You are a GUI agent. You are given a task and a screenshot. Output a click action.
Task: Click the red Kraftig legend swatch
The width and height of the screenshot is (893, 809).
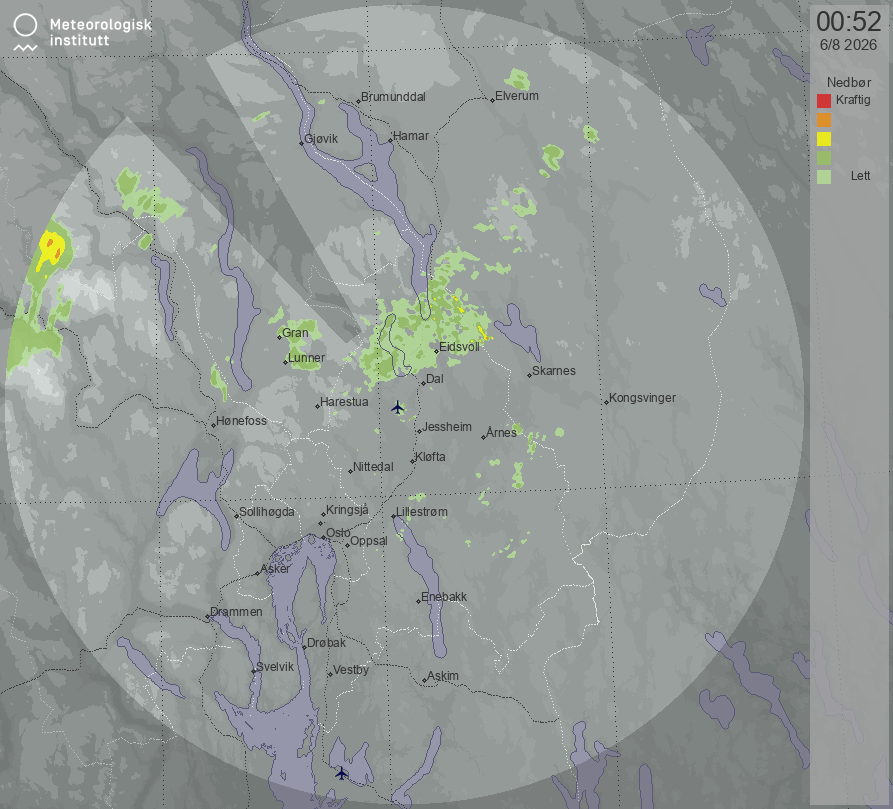tap(824, 101)
